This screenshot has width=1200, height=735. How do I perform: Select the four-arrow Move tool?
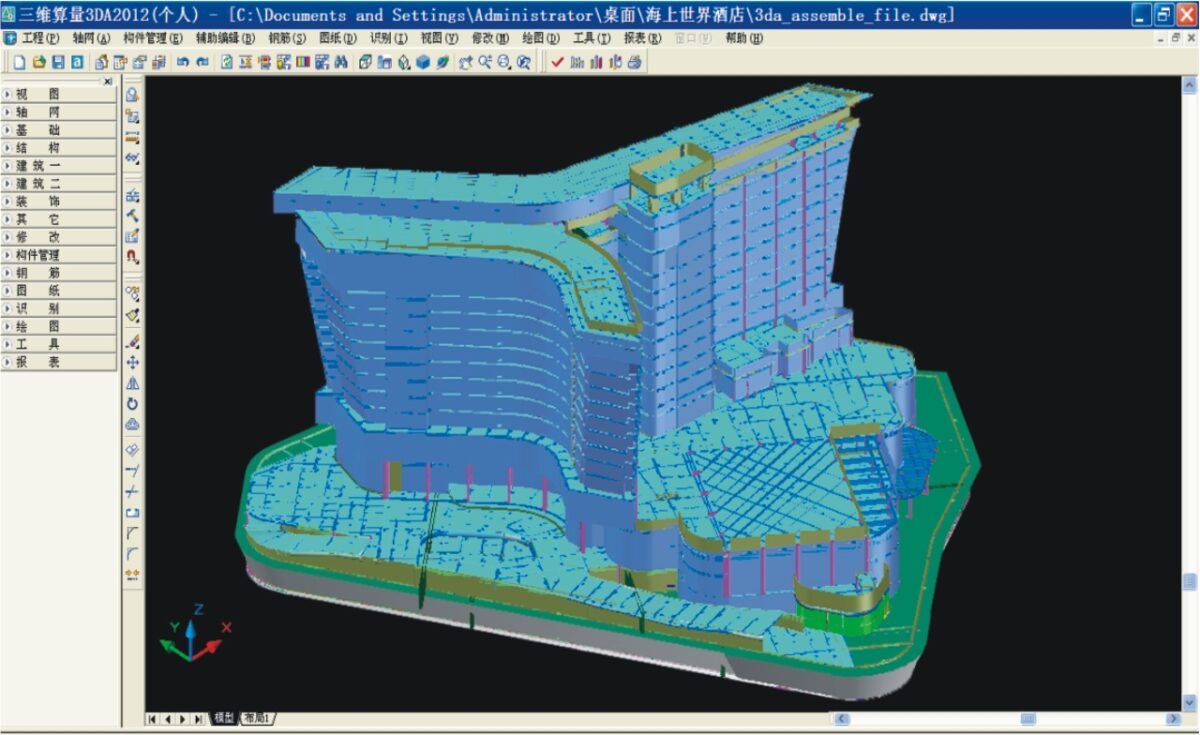132,363
